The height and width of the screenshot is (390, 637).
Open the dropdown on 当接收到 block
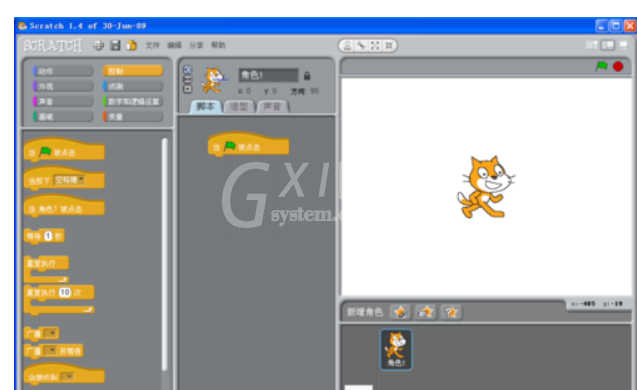coord(67,377)
